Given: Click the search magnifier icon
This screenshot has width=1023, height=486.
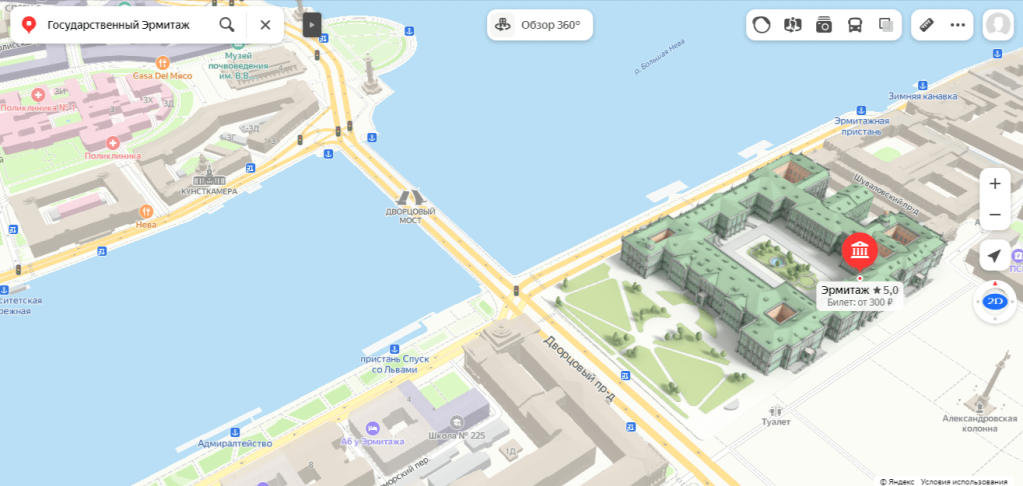Looking at the screenshot, I should (226, 25).
